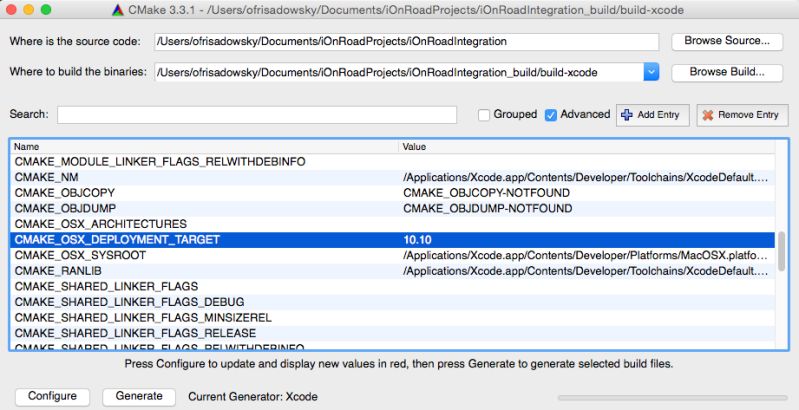Screen dimensions: 799x410
Task: Select the CMAKE_RANLIB entry
Action: (392, 271)
